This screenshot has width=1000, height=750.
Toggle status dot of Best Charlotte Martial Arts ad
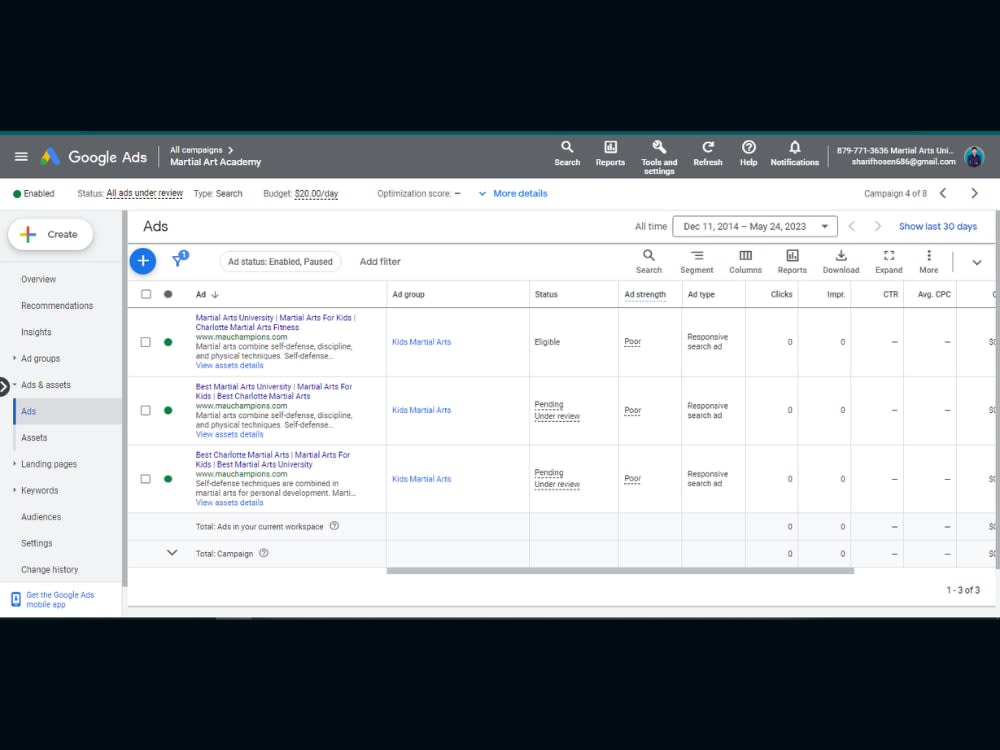point(168,478)
